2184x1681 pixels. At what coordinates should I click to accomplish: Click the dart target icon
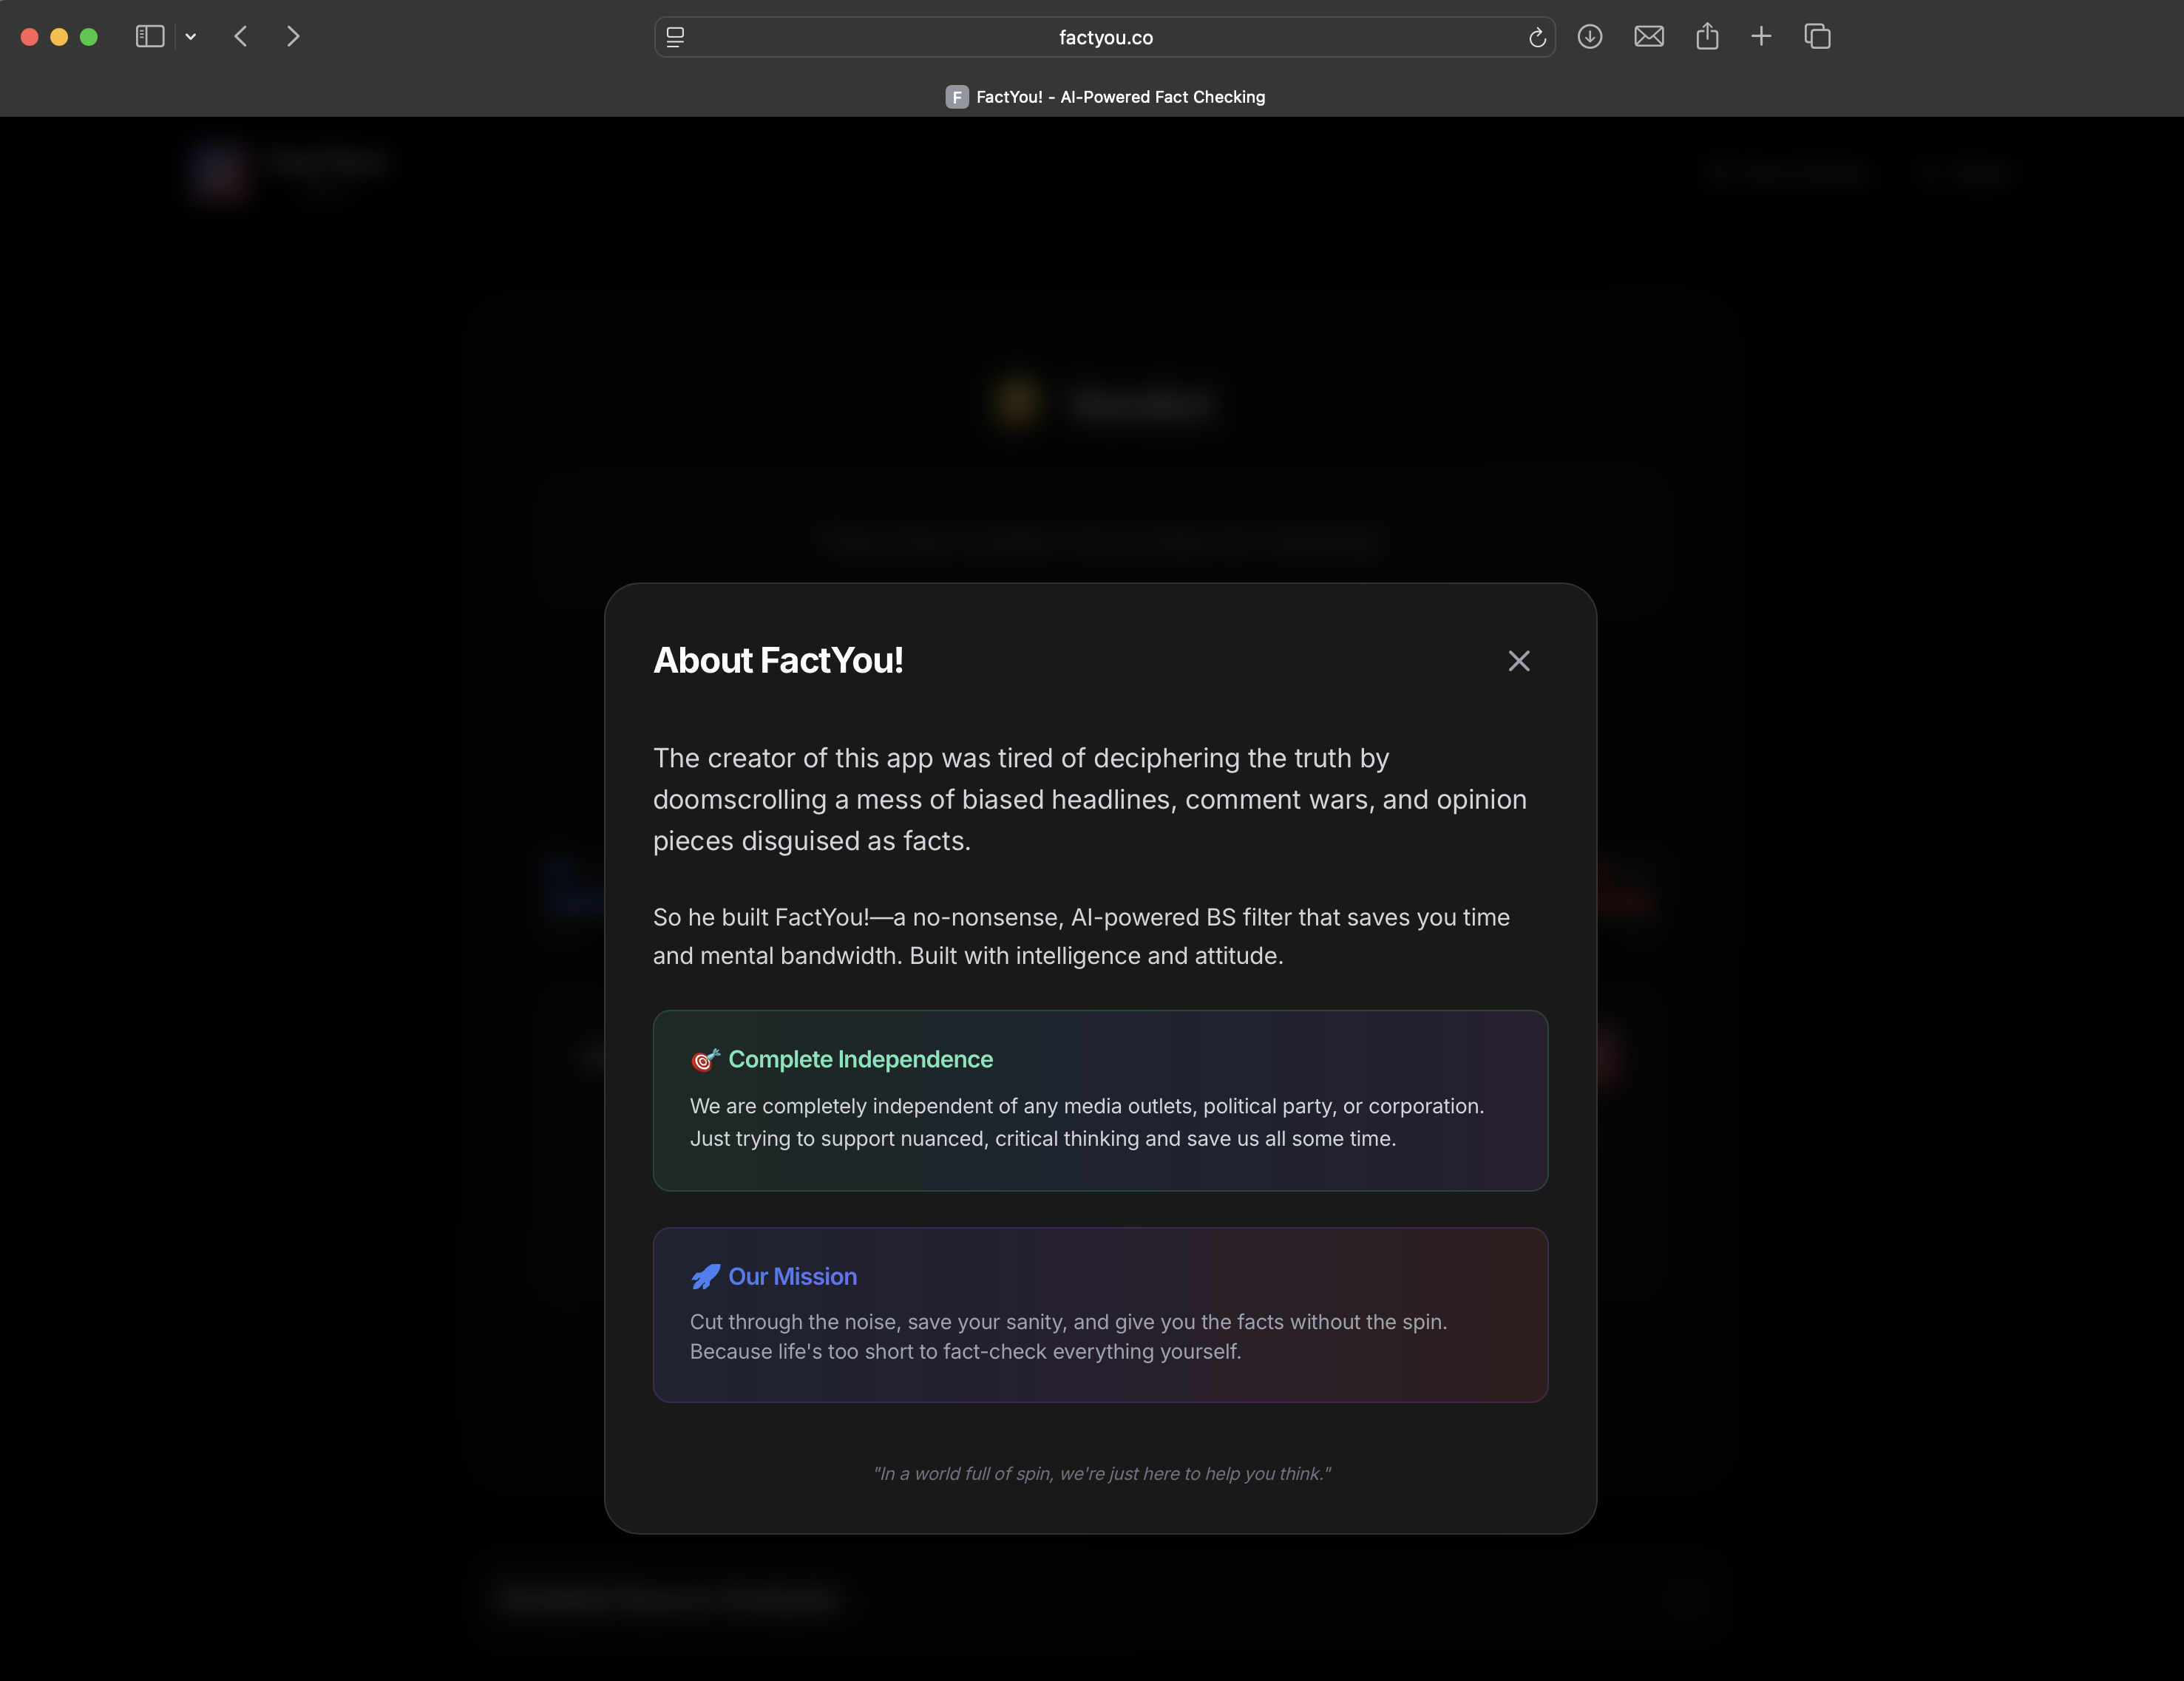tap(705, 1060)
